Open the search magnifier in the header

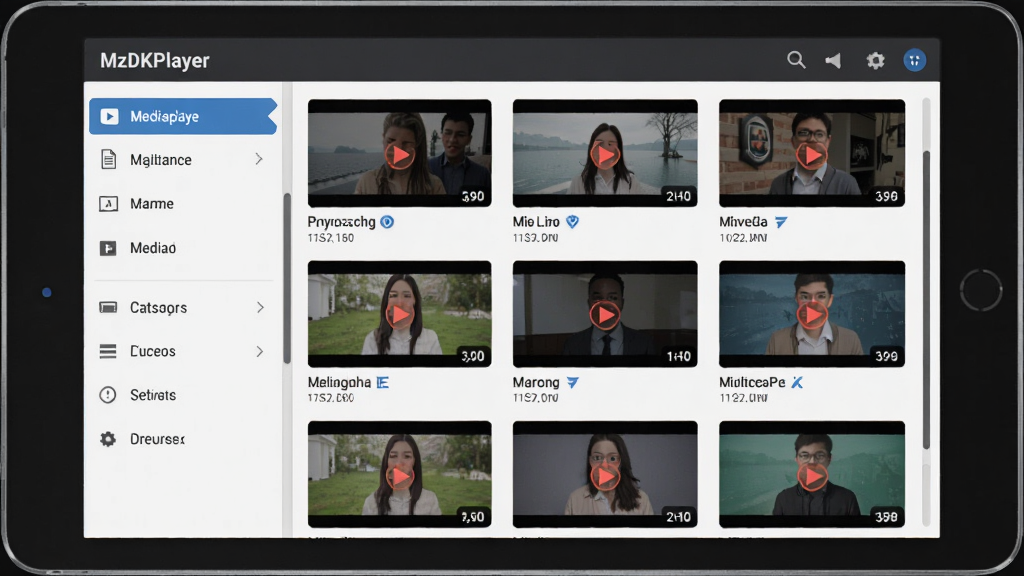click(x=796, y=60)
